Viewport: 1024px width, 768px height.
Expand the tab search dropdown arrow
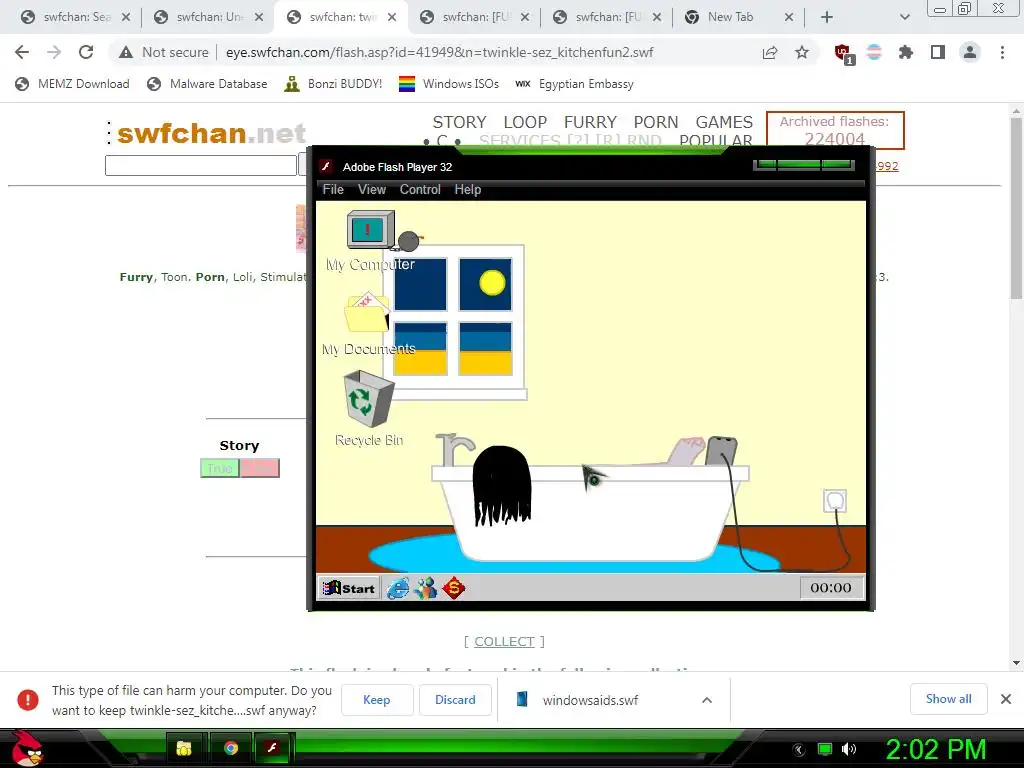pyautogui.click(x=904, y=18)
